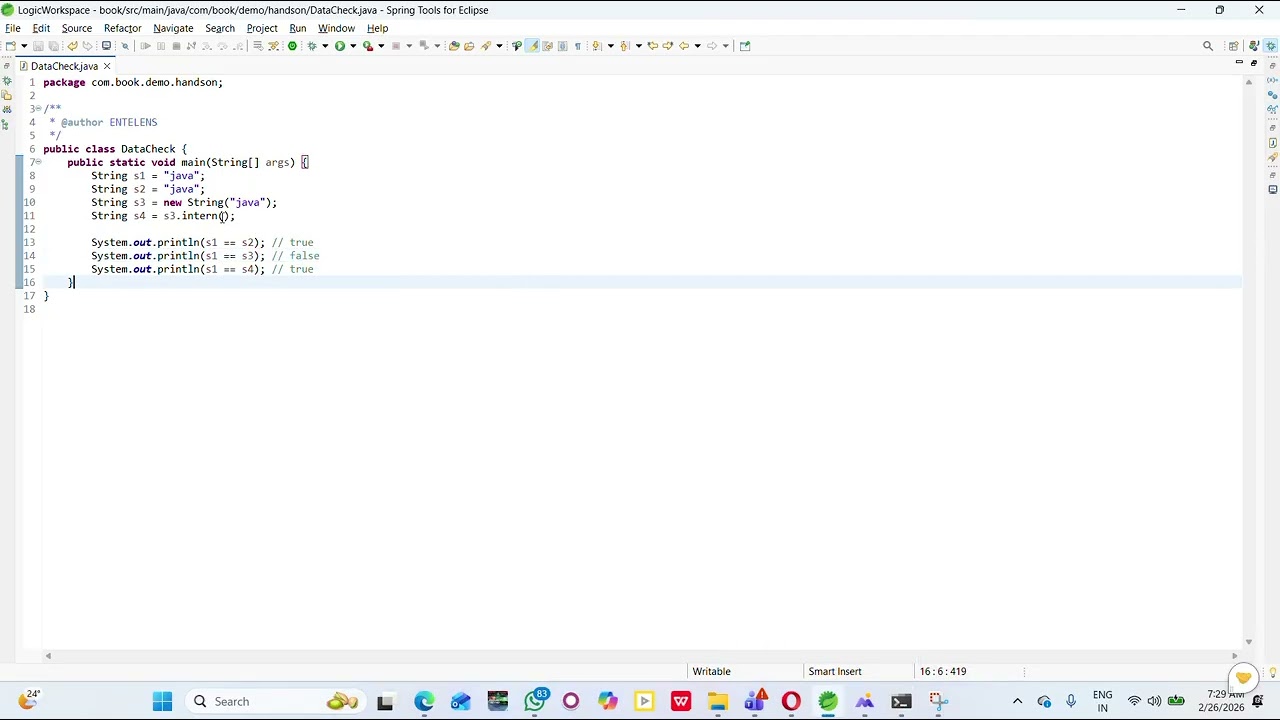Open the Navigate menu
Image resolution: width=1280 pixels, height=720 pixels.
click(x=173, y=28)
